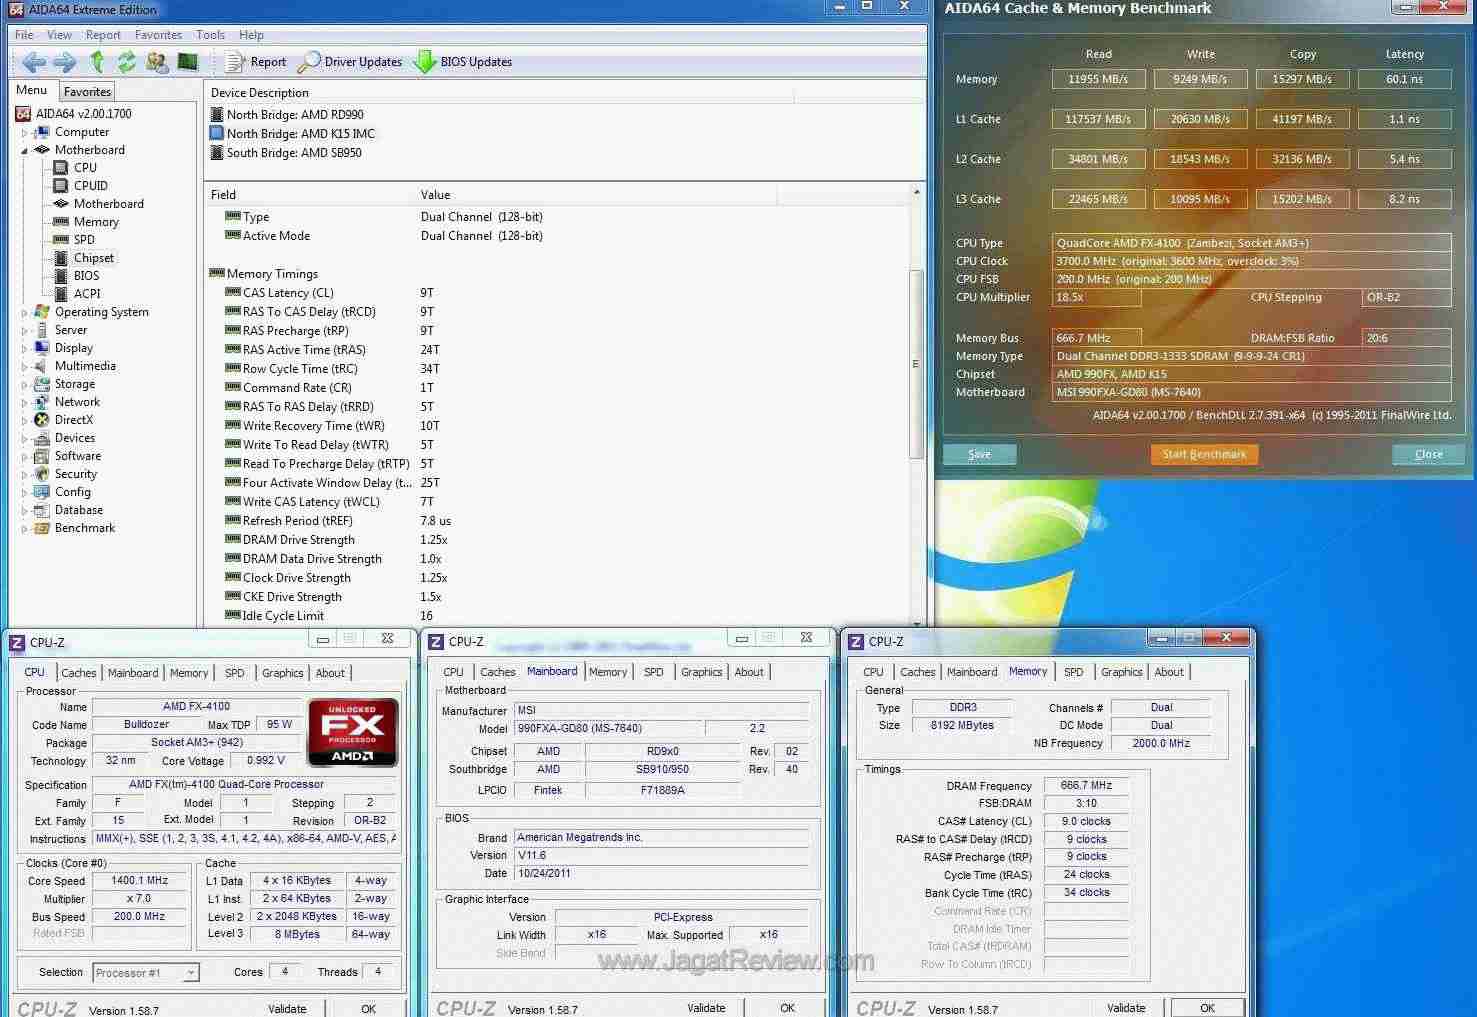Image resolution: width=1477 pixels, height=1017 pixels.
Task: Click the back arrow in AIDA64 toolbar
Action: point(33,62)
